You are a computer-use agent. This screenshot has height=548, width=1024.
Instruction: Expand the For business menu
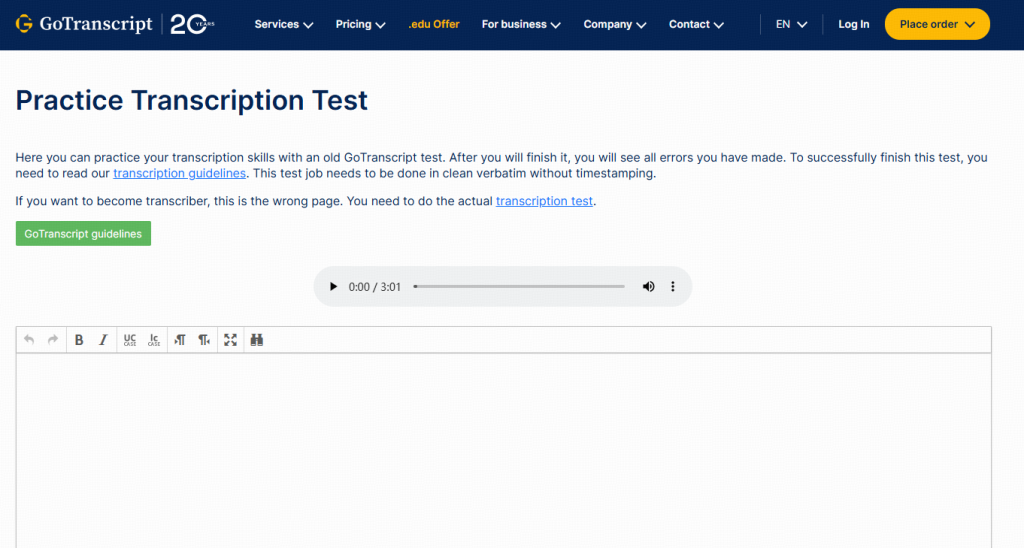click(521, 24)
